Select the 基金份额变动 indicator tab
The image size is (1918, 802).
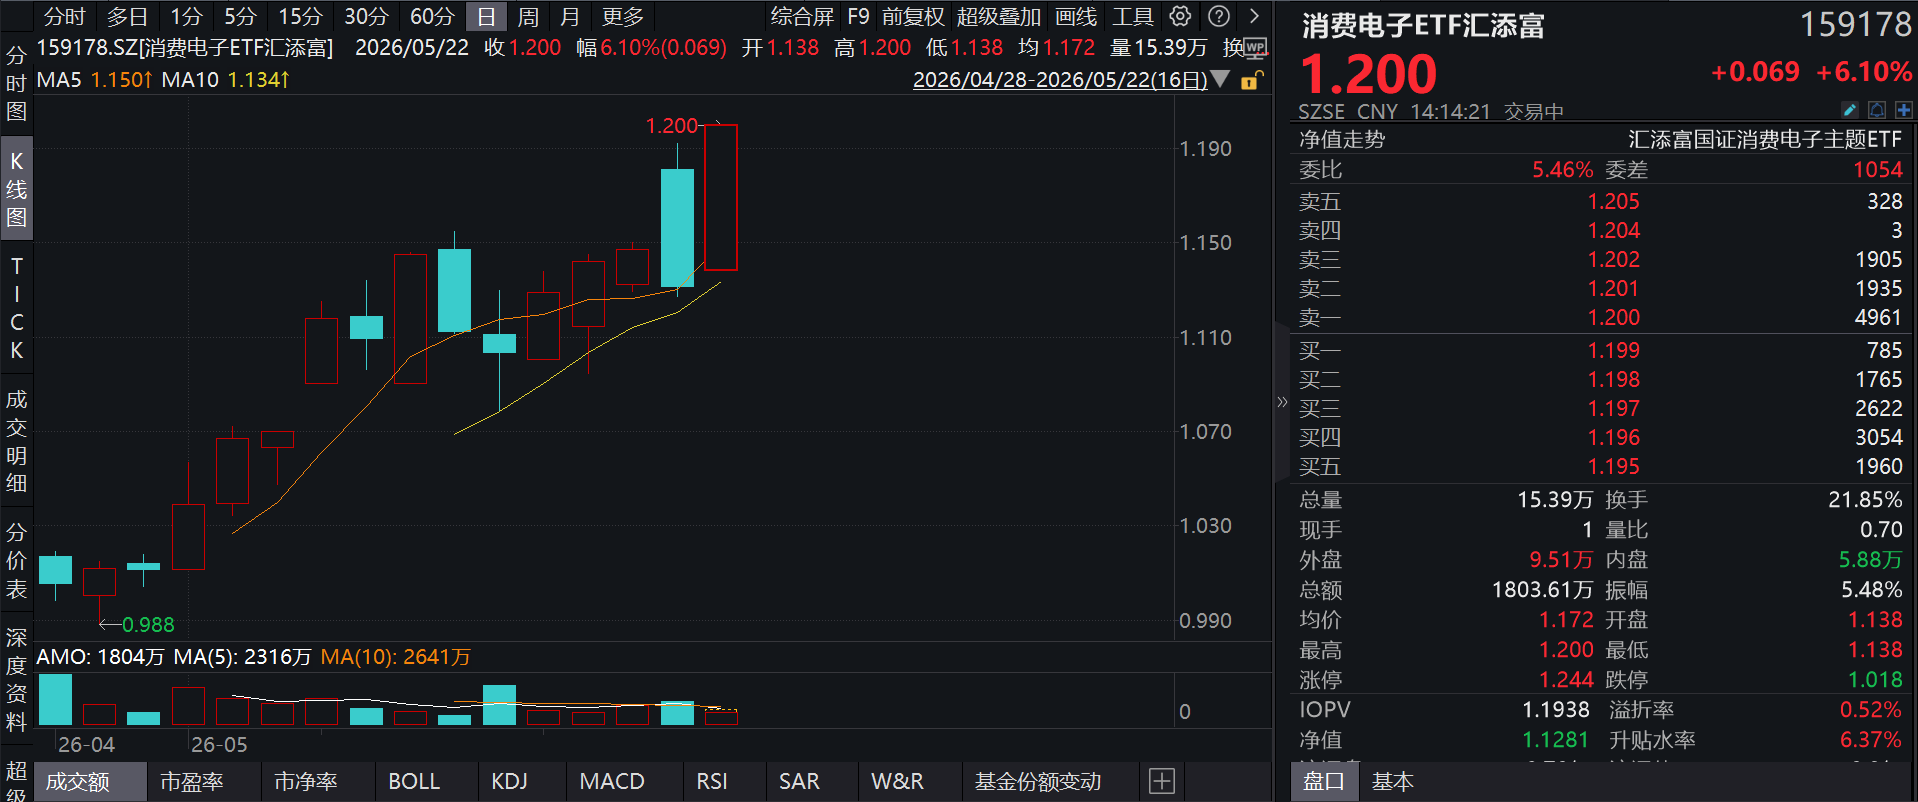point(1038,781)
